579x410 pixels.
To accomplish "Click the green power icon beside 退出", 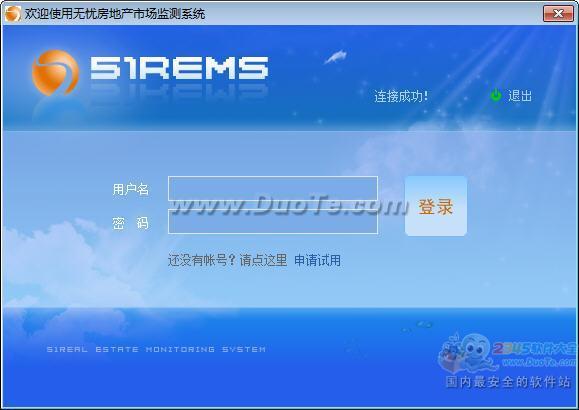I will pos(496,95).
